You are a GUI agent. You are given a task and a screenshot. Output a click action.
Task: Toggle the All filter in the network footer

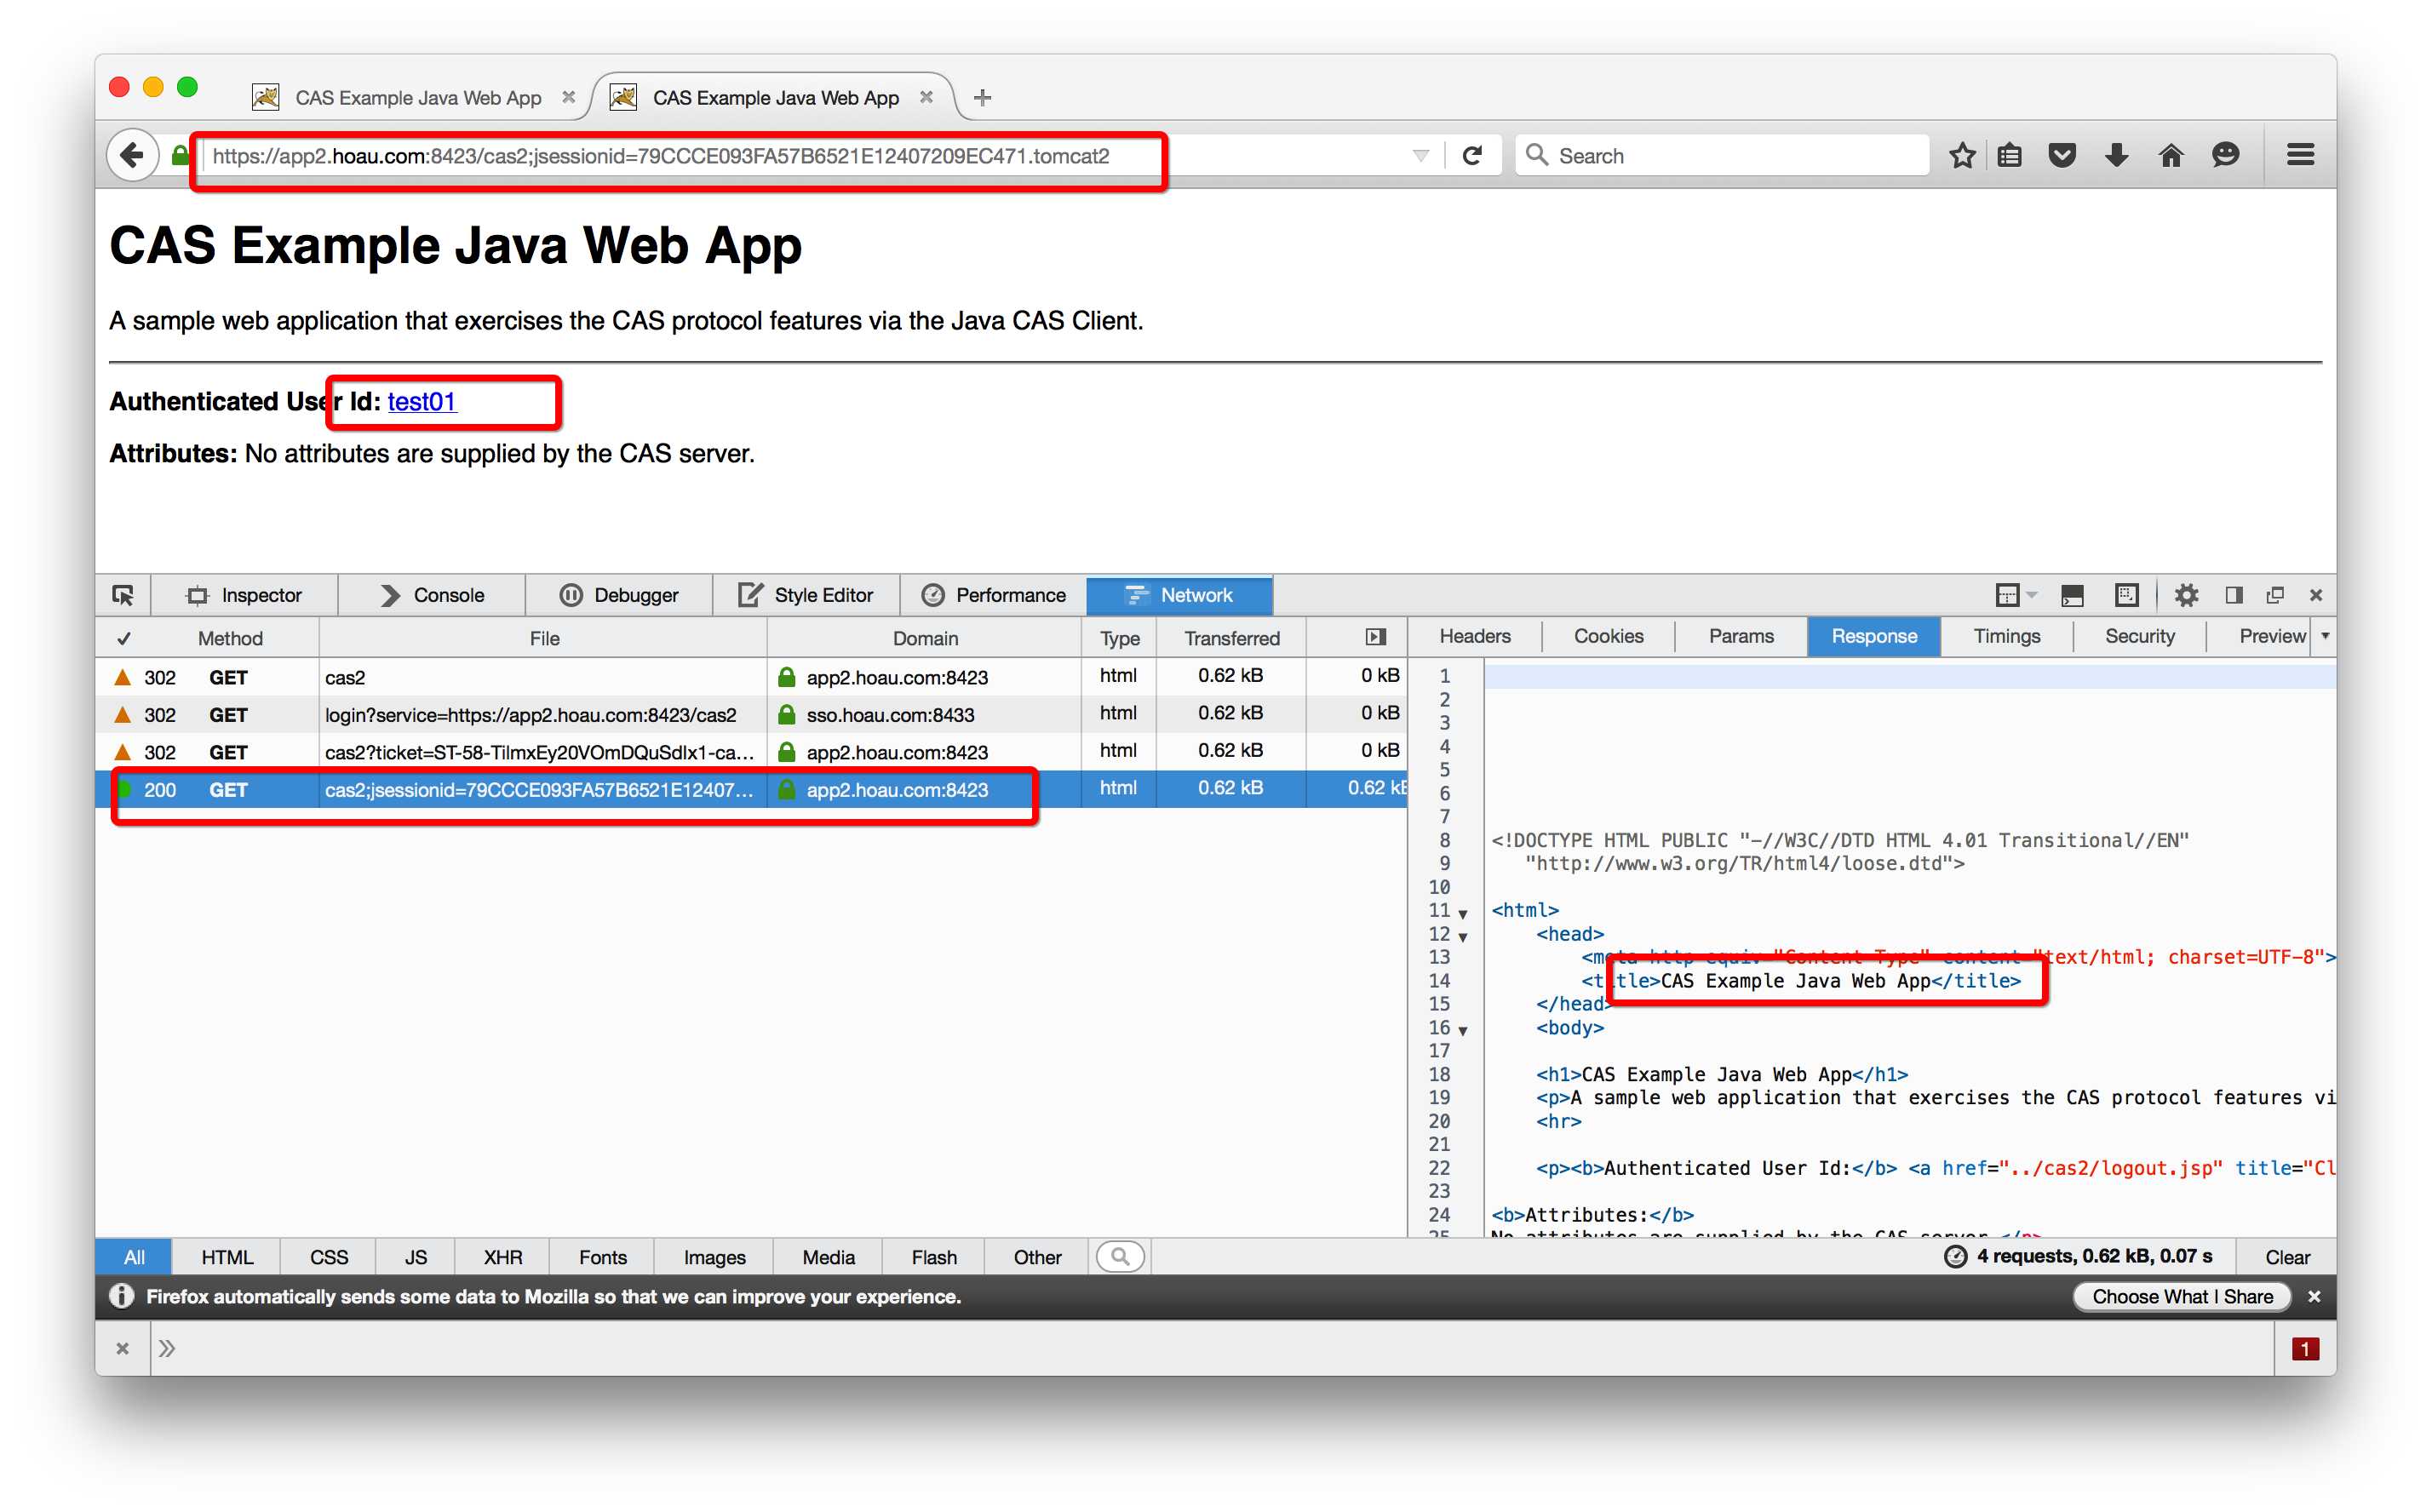(134, 1257)
